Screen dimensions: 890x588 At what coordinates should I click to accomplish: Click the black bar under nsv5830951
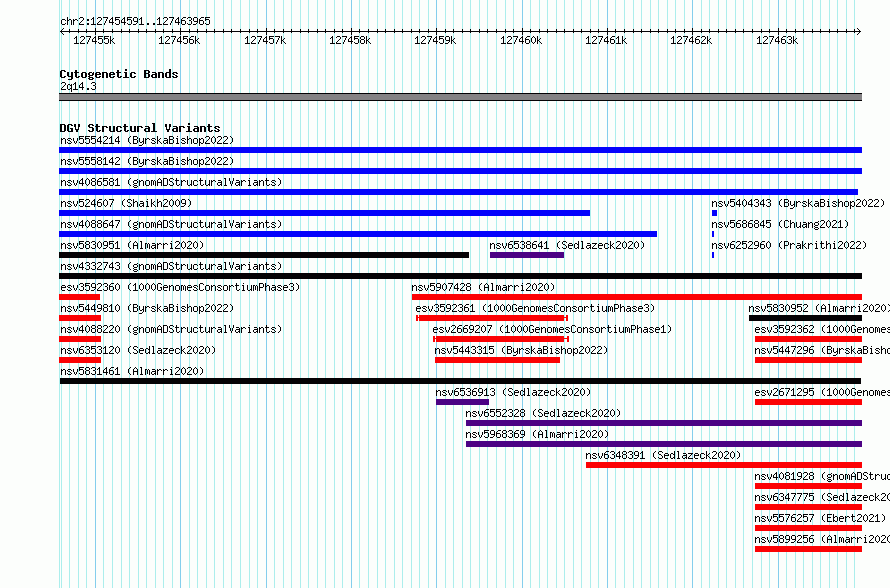point(264,255)
